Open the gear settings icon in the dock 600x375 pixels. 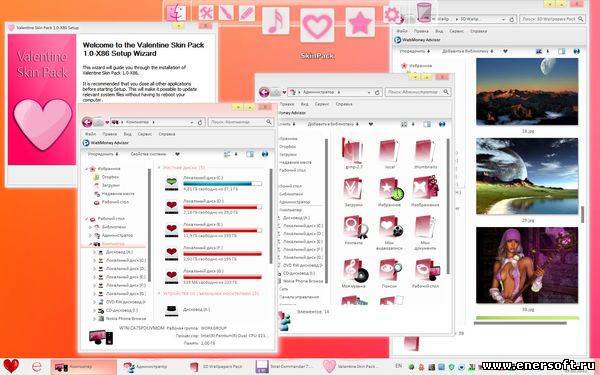pos(392,14)
